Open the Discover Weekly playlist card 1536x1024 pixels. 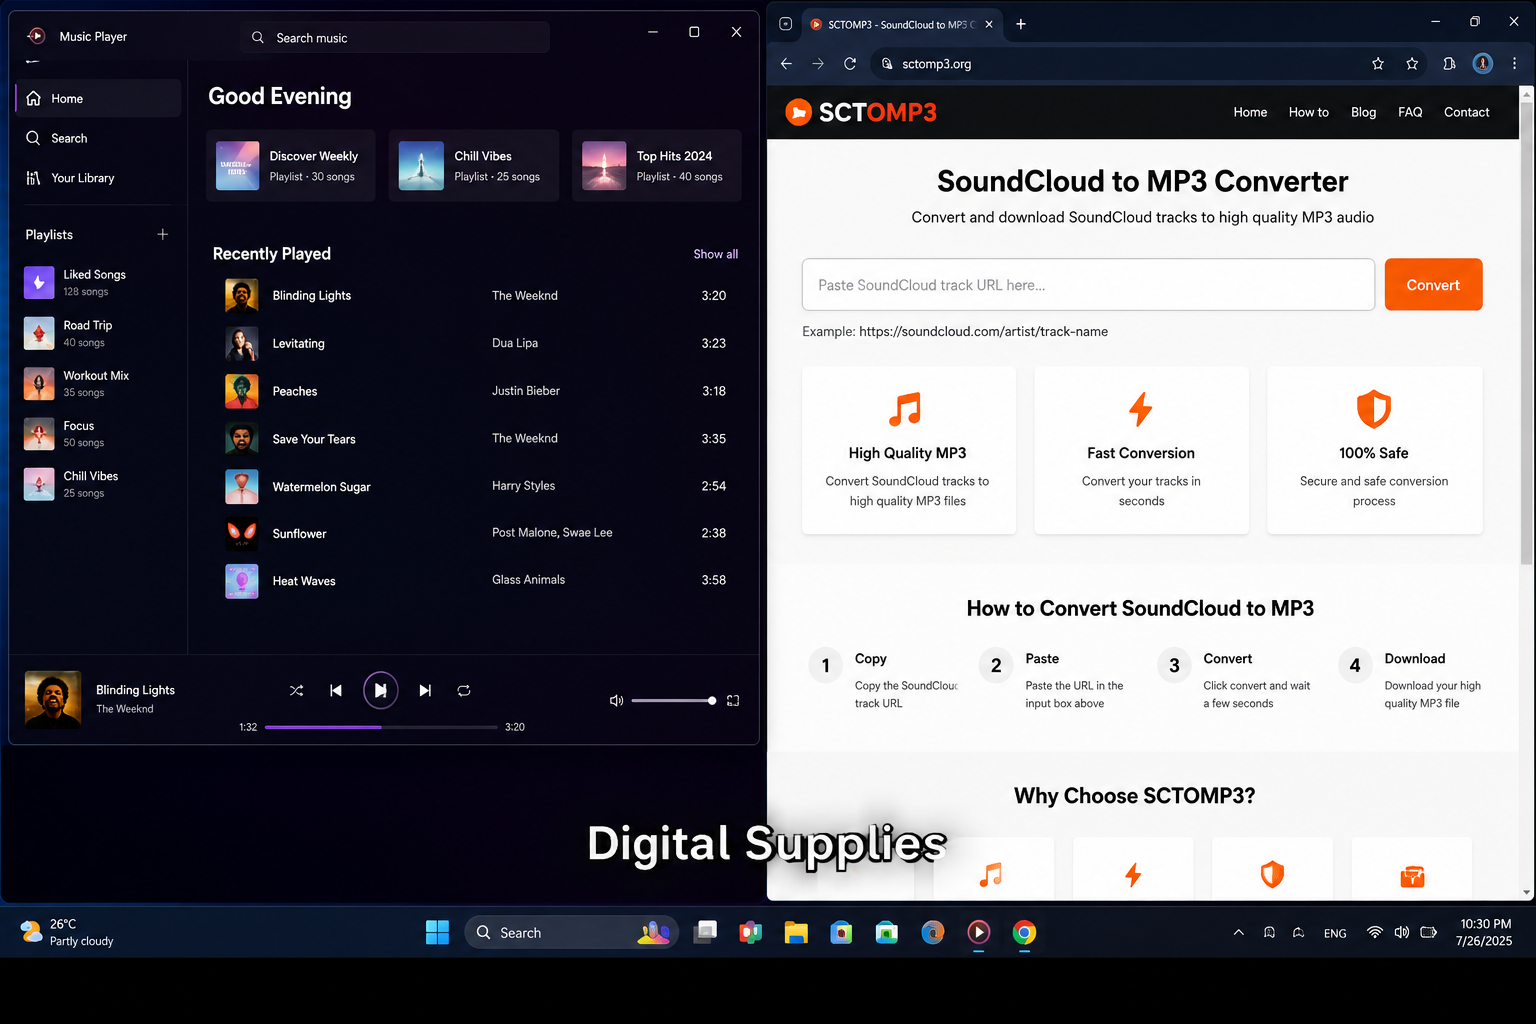click(x=291, y=166)
